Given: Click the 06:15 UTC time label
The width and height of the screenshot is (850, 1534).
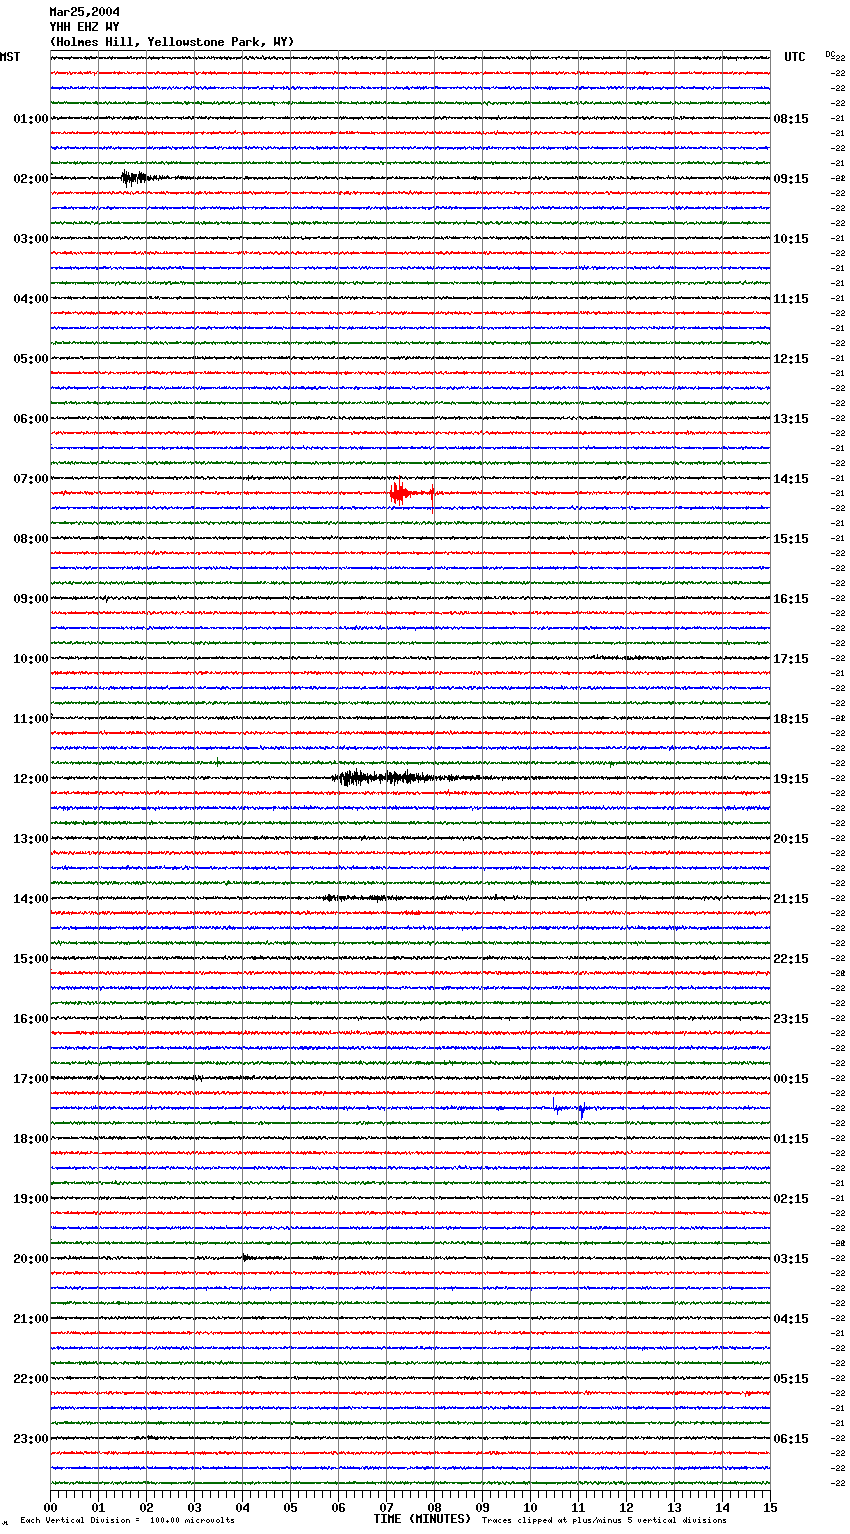Looking at the screenshot, I should [791, 1439].
